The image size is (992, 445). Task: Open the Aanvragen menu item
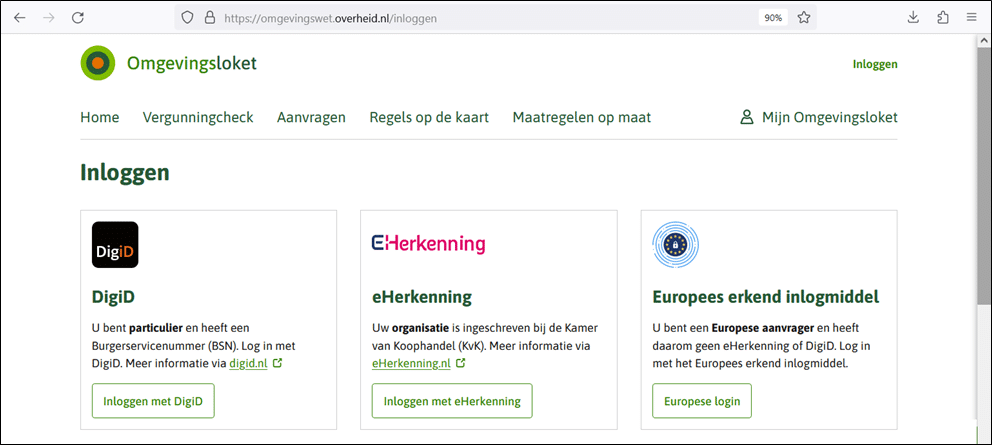pos(311,117)
